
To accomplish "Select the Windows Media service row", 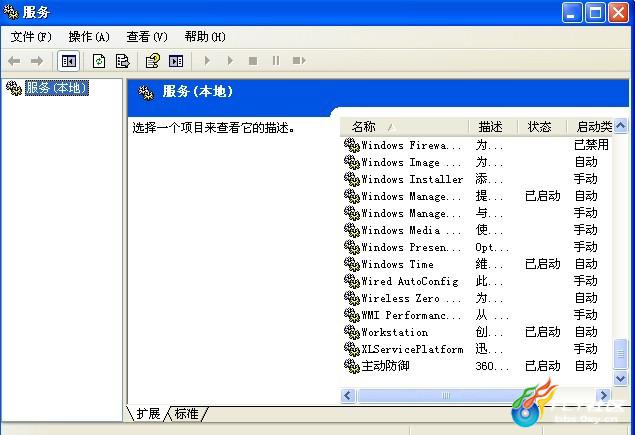I will click(477, 230).
